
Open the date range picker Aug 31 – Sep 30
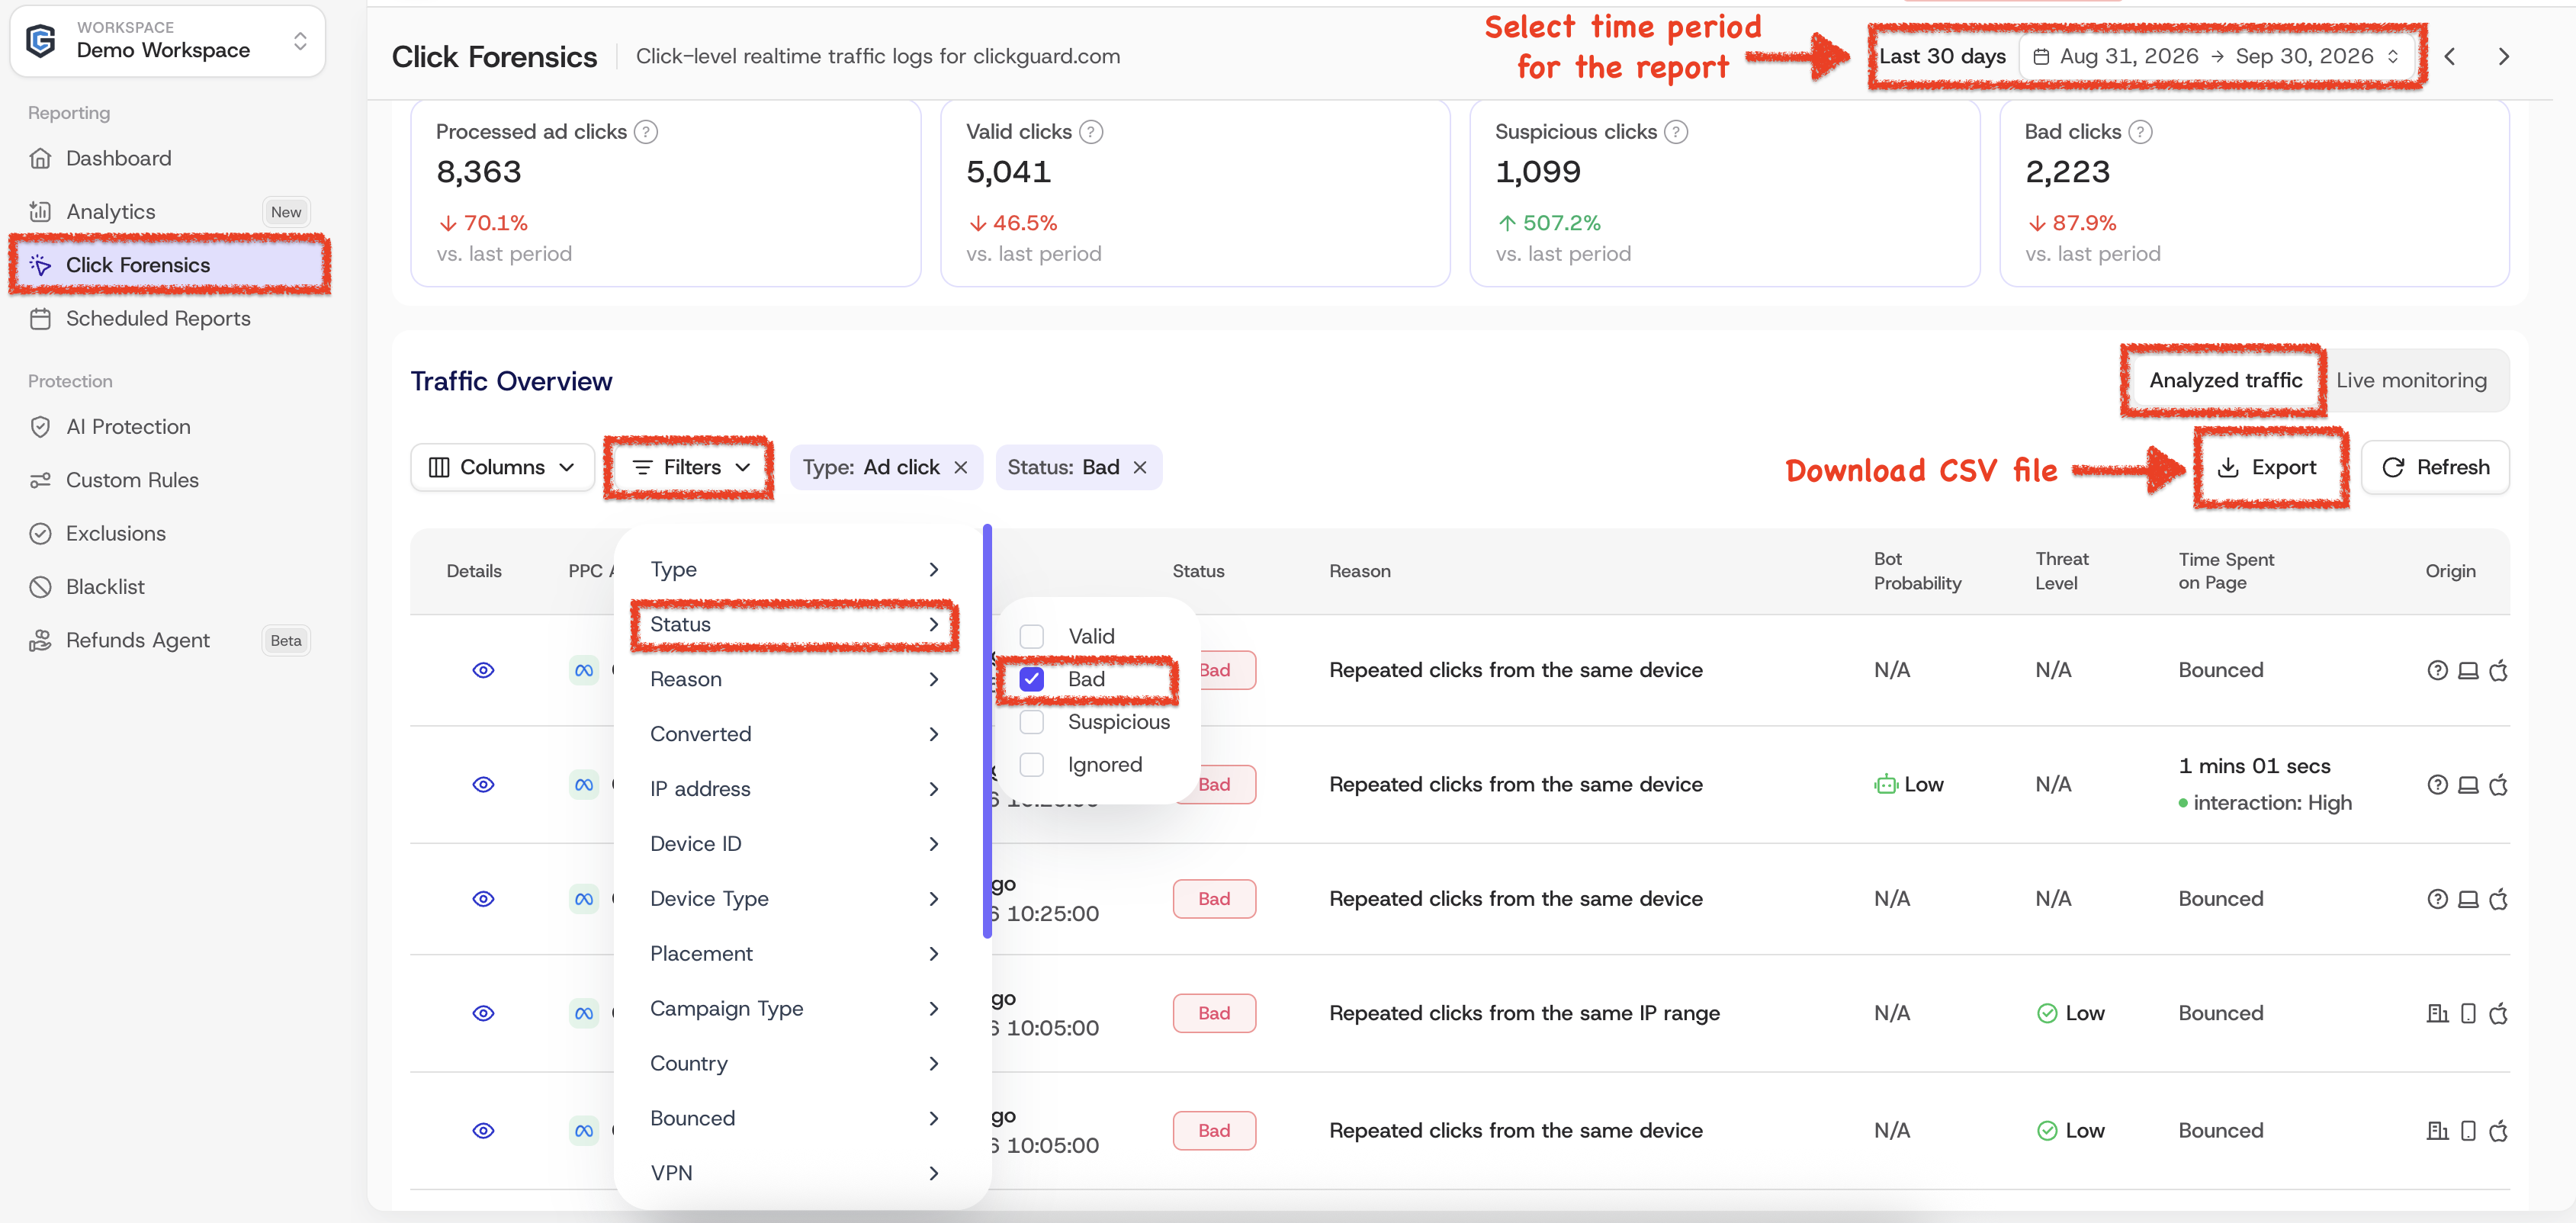pyautogui.click(x=2217, y=56)
